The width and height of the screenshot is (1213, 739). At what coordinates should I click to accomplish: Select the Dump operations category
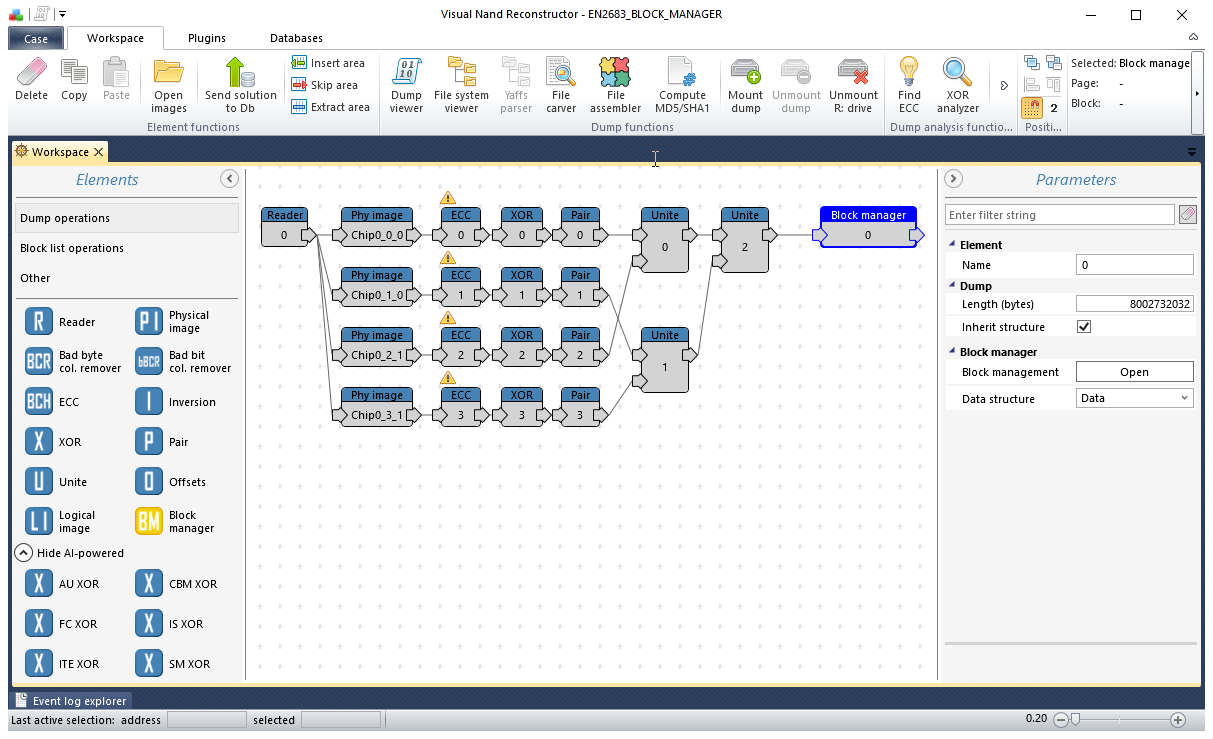pyautogui.click(x=127, y=218)
